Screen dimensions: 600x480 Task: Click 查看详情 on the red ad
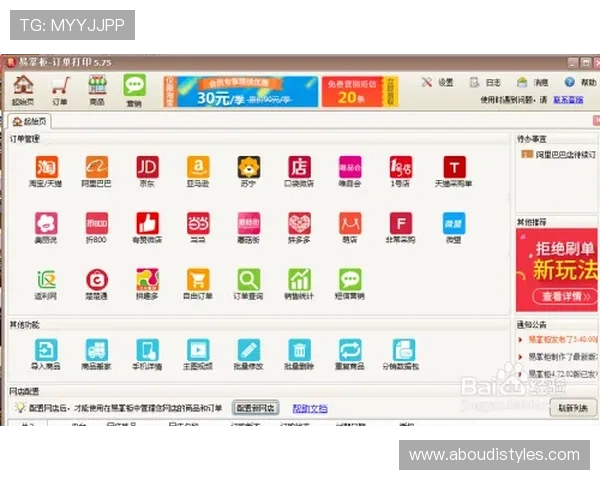pyautogui.click(x=566, y=296)
